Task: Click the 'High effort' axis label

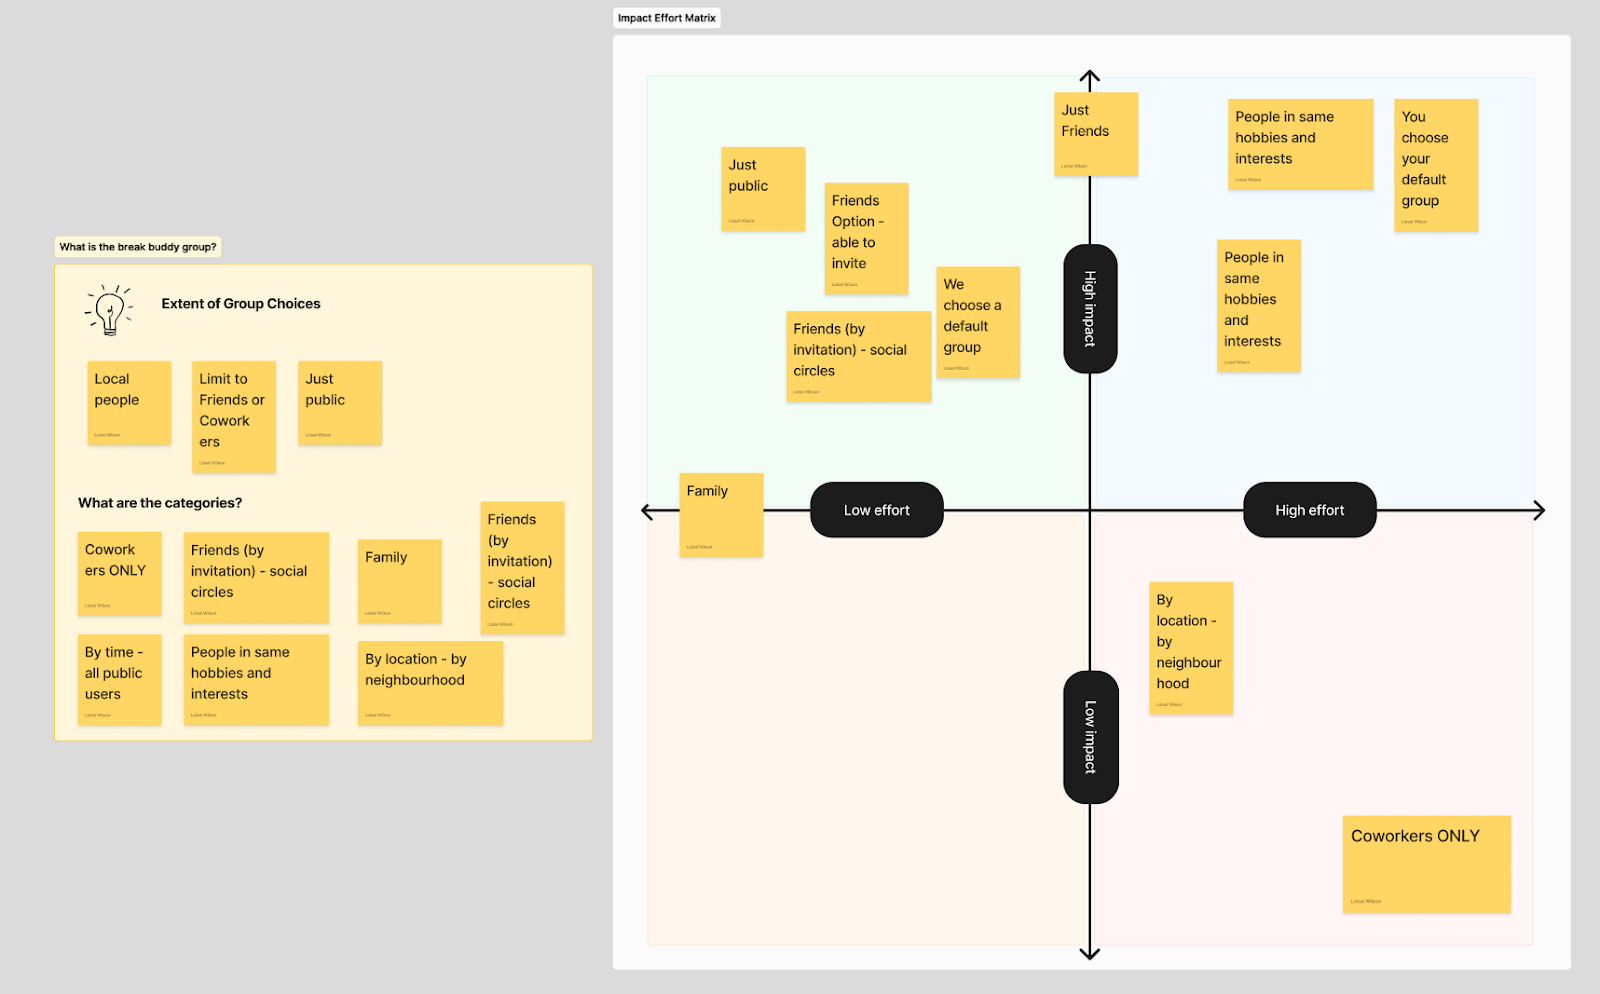Action: [1309, 509]
